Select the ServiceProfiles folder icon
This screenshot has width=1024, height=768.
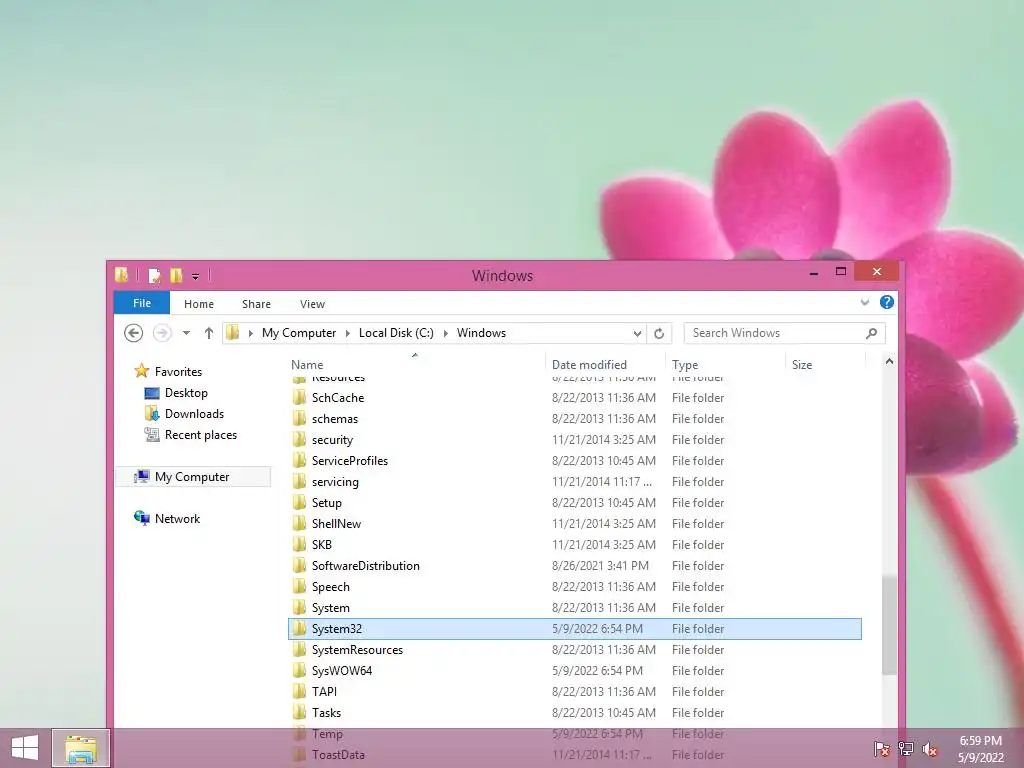coord(299,460)
